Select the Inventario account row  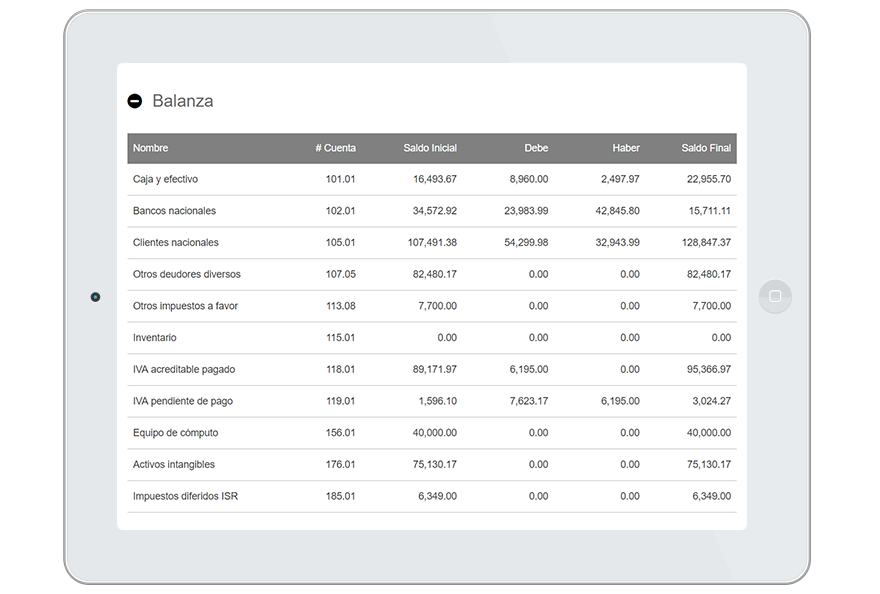[154, 338]
